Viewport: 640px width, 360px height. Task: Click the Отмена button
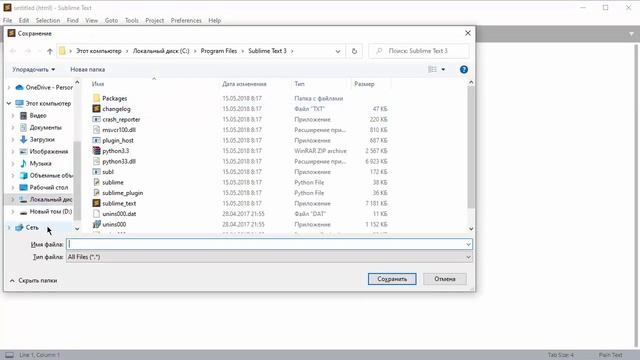coord(444,279)
